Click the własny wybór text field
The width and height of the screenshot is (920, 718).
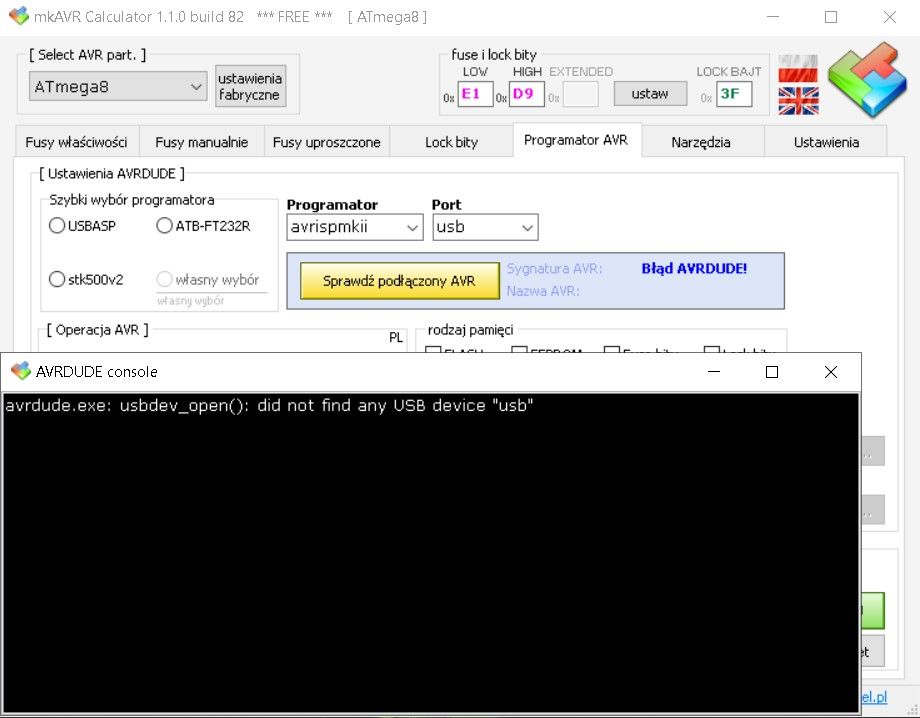point(212,300)
